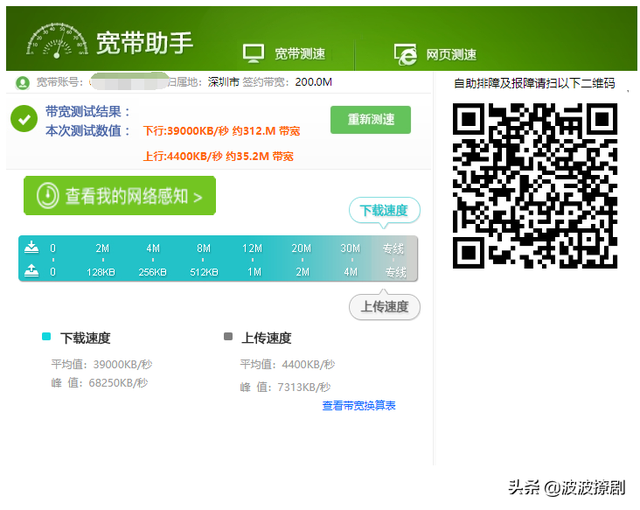Click the speedometer logo icon
This screenshot has height=510, width=640.
coord(57,40)
